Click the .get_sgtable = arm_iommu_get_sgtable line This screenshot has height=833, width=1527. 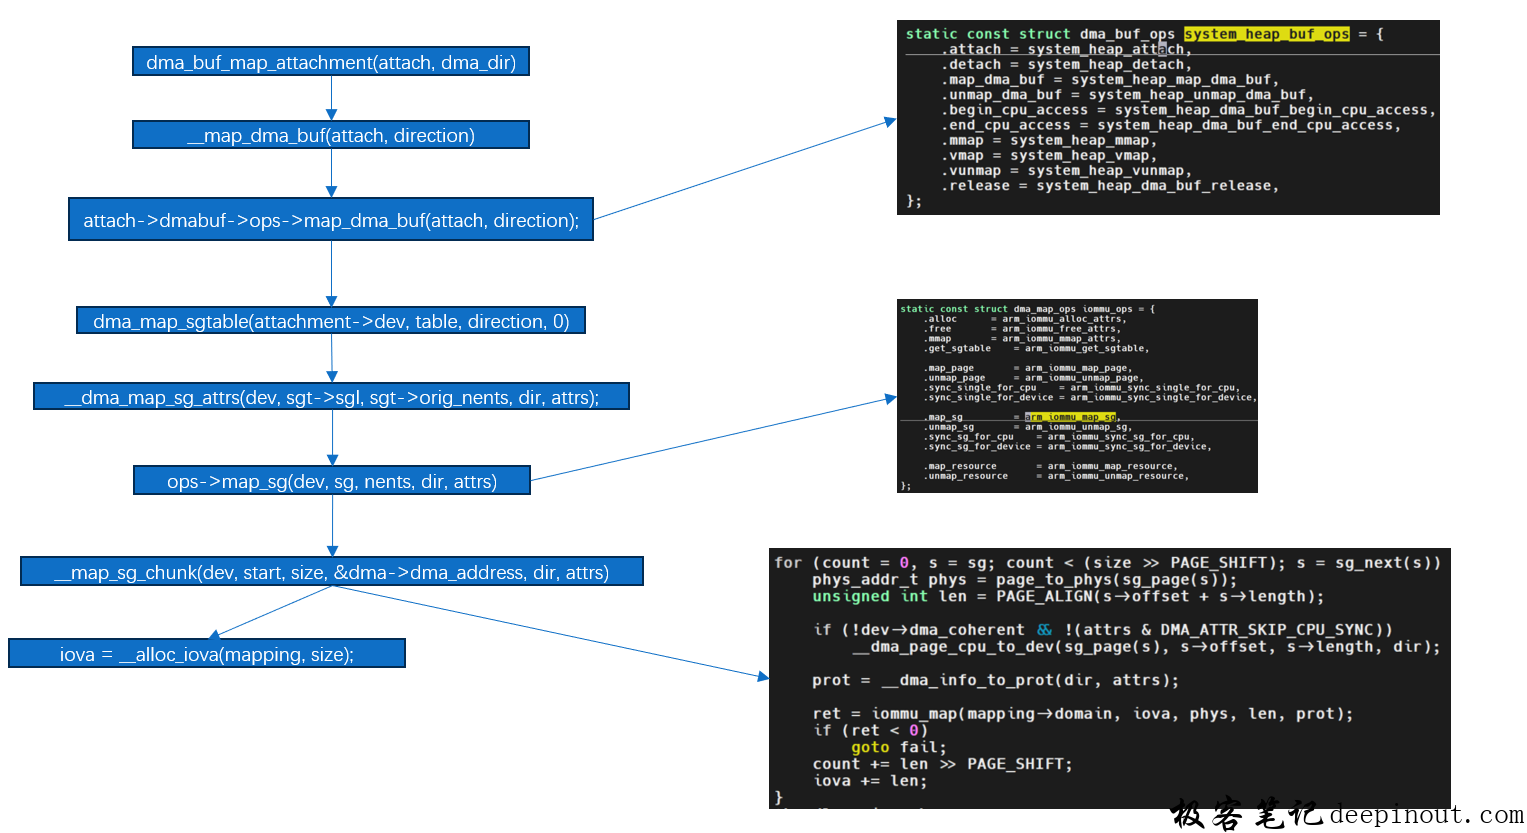click(1036, 348)
